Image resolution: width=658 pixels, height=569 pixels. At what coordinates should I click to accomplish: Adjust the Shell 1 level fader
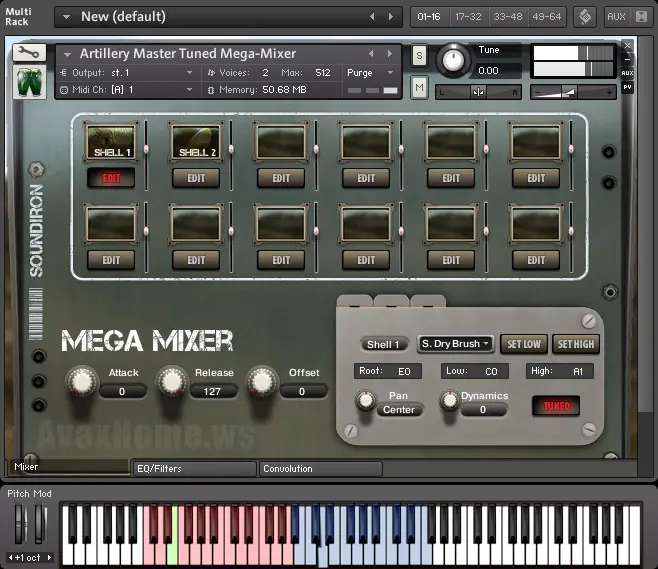pos(146,149)
